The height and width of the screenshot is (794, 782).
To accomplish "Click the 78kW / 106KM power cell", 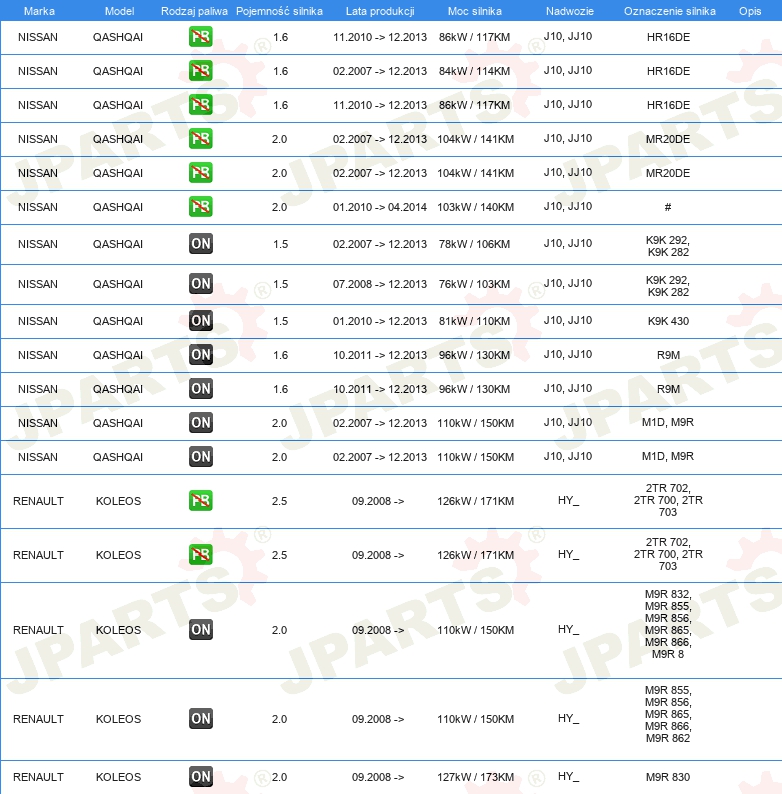I will pos(475,244).
